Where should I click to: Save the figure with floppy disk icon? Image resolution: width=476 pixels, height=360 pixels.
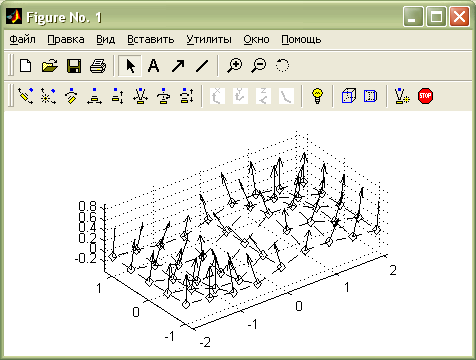point(74,65)
